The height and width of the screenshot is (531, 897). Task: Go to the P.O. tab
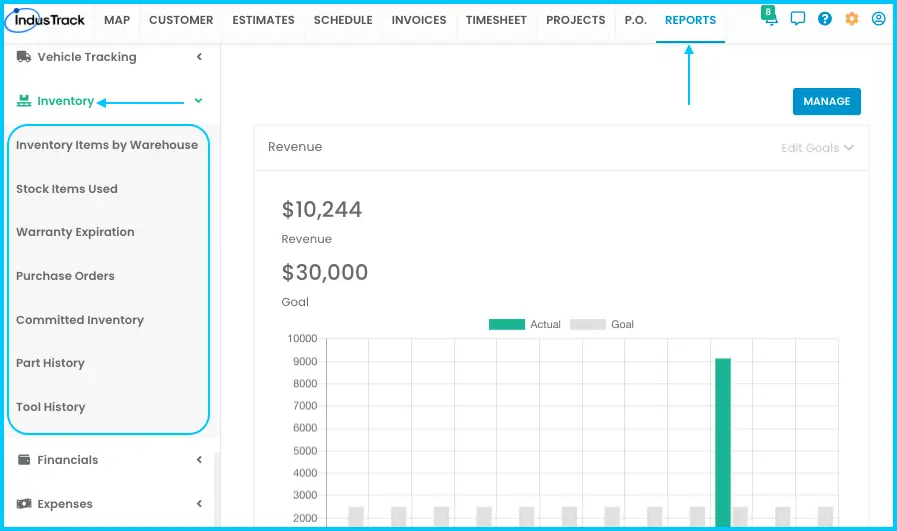[636, 20]
